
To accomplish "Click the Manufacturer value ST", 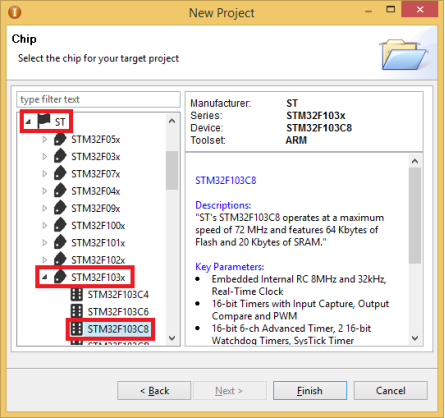I will 292,103.
